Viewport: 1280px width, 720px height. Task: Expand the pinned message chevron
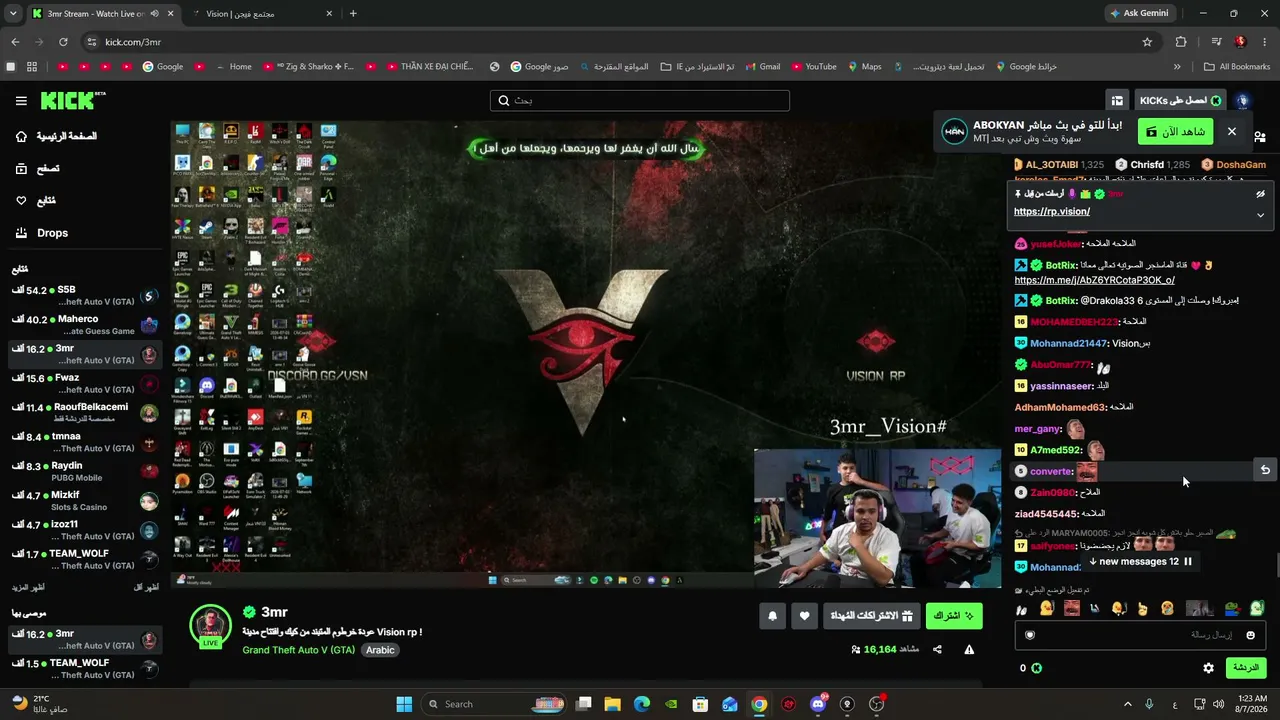coord(1260,215)
